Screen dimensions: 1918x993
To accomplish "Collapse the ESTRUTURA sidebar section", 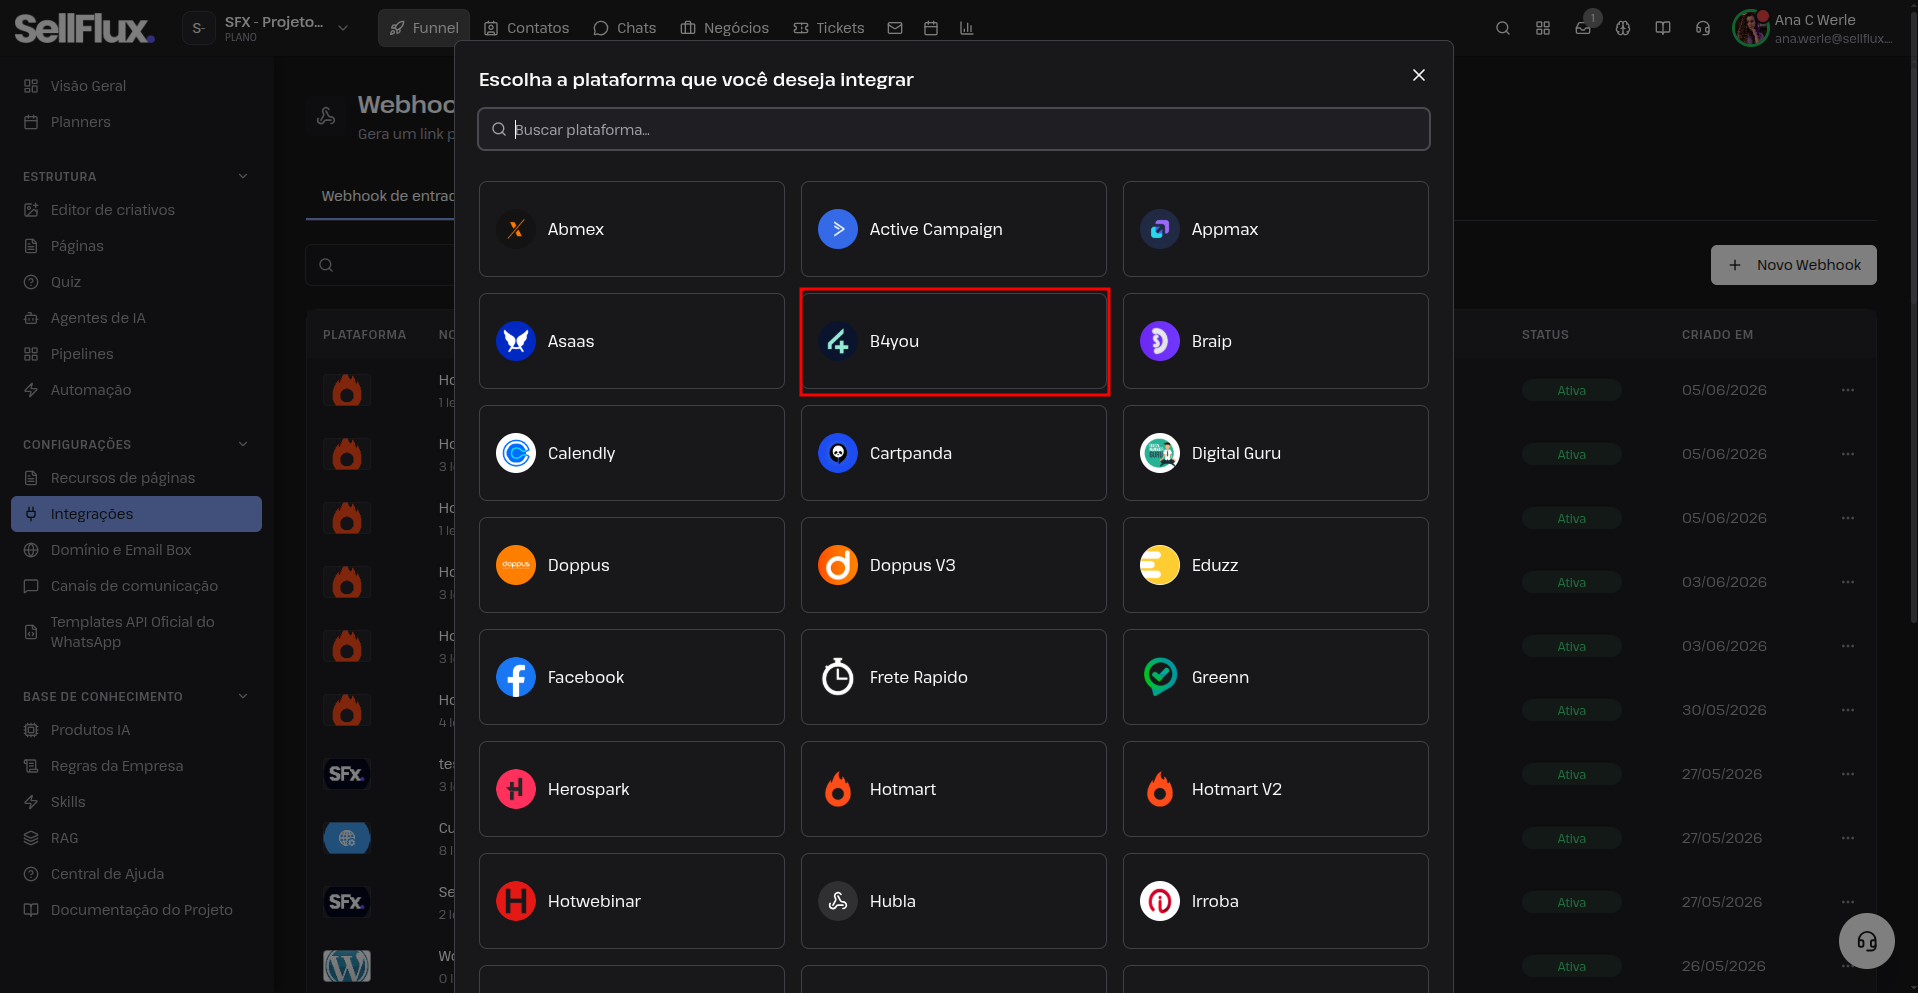I will click(x=243, y=176).
